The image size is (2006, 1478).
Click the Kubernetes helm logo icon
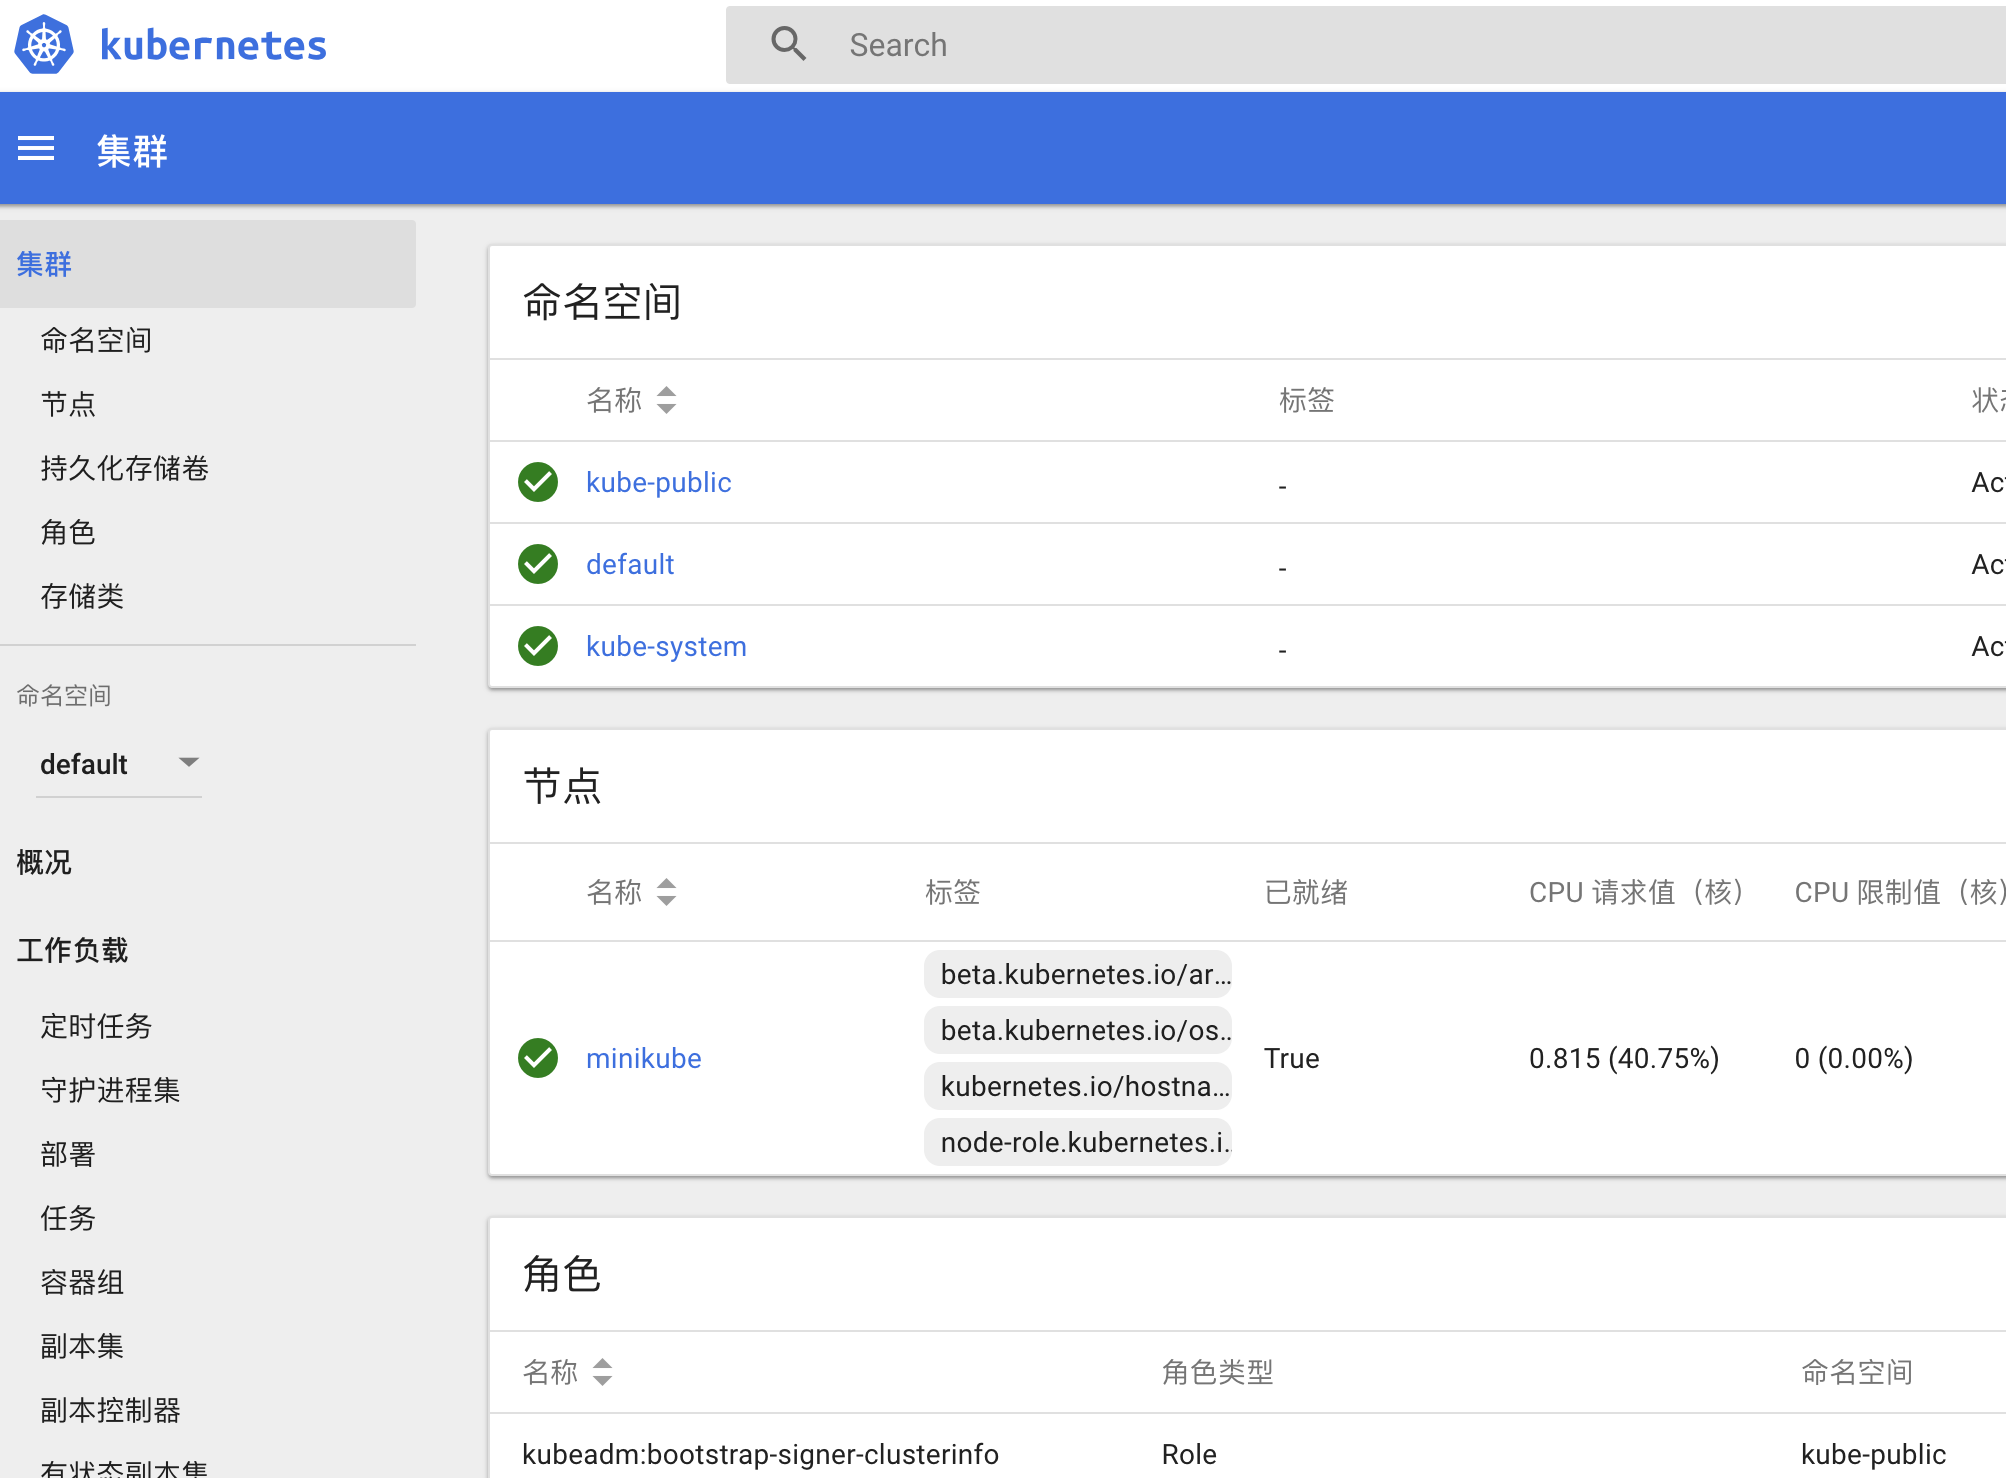pyautogui.click(x=44, y=45)
